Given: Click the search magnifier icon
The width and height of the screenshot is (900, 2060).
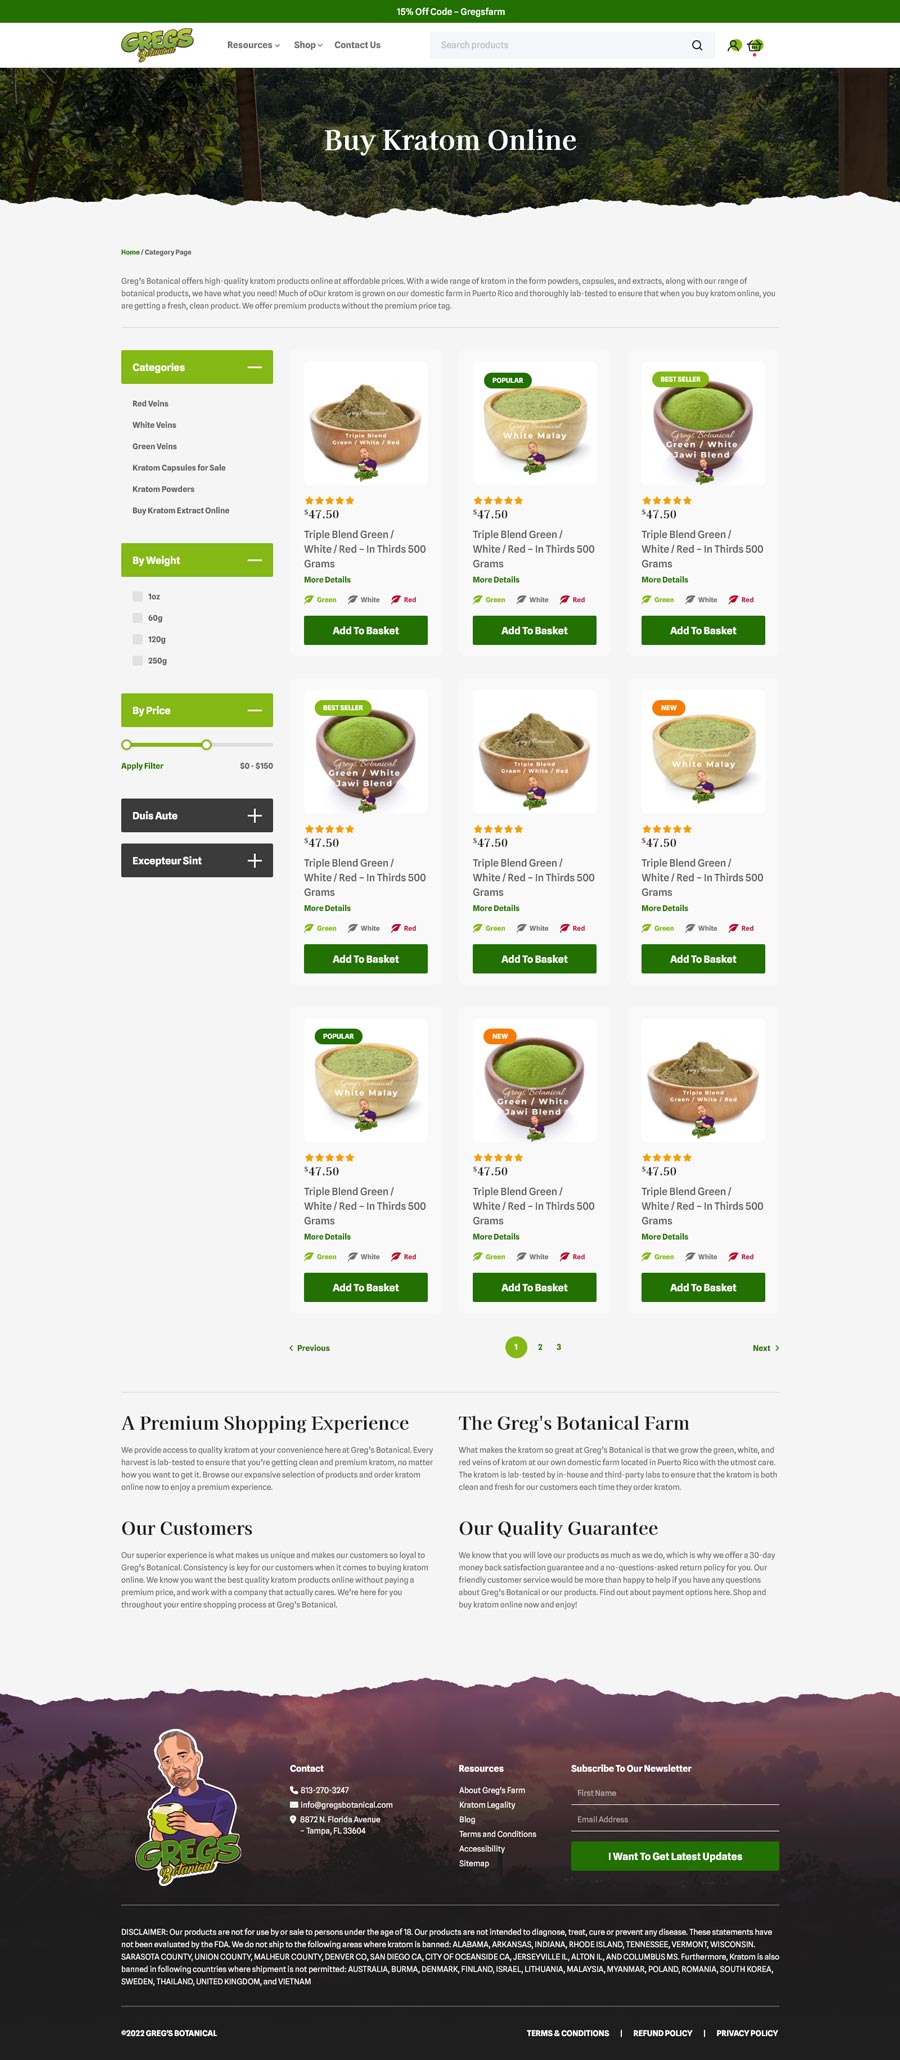Looking at the screenshot, I should pyautogui.click(x=697, y=45).
